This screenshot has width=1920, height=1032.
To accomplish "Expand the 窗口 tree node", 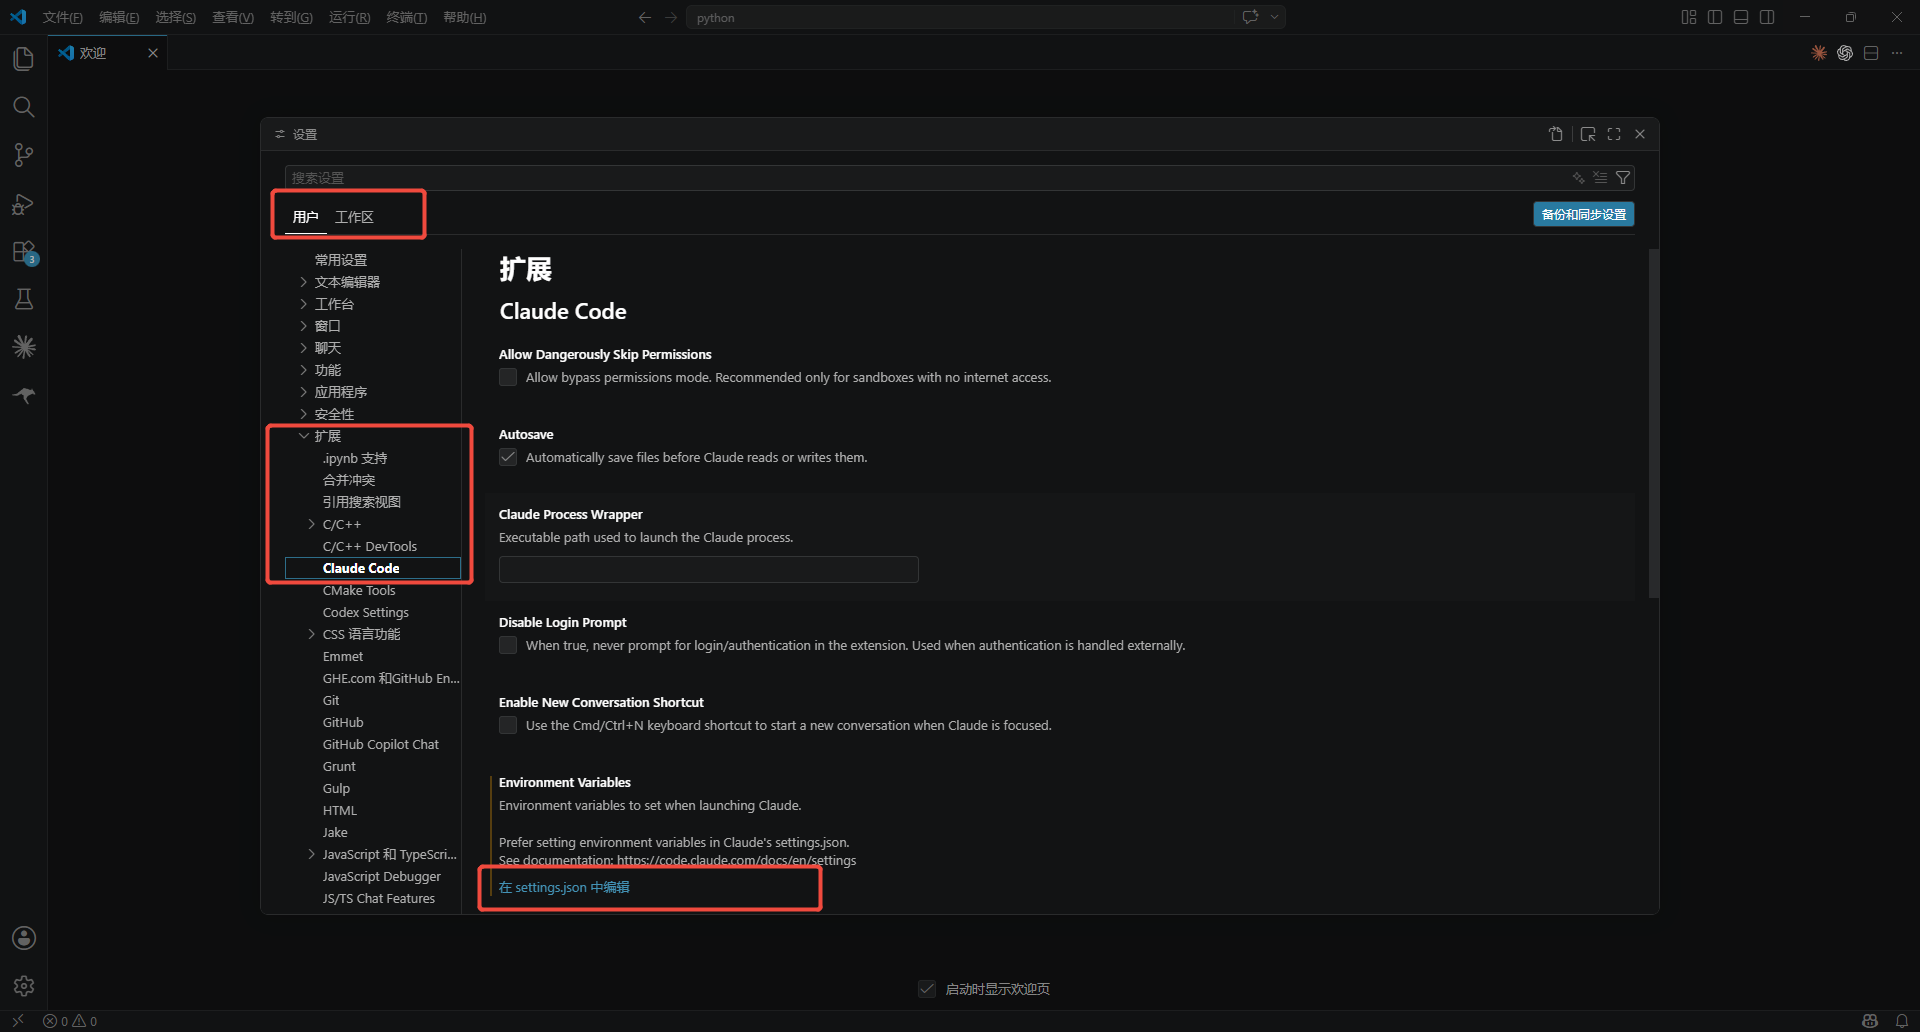I will [304, 326].
